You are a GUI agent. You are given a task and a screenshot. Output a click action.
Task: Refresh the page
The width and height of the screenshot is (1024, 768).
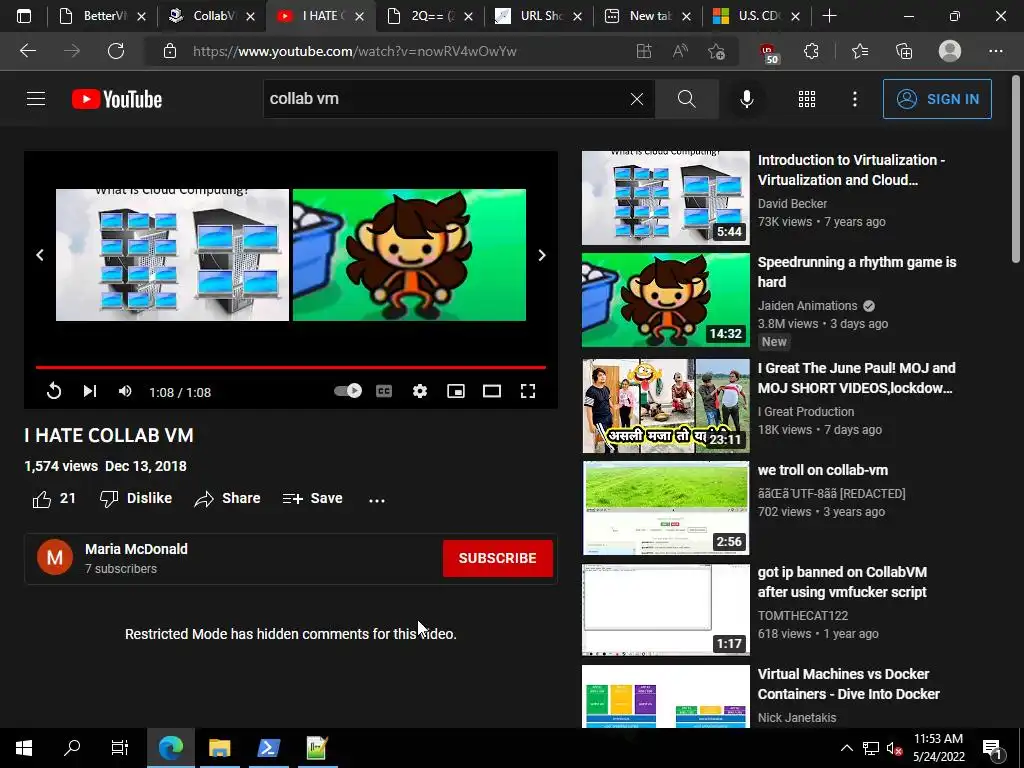point(116,51)
